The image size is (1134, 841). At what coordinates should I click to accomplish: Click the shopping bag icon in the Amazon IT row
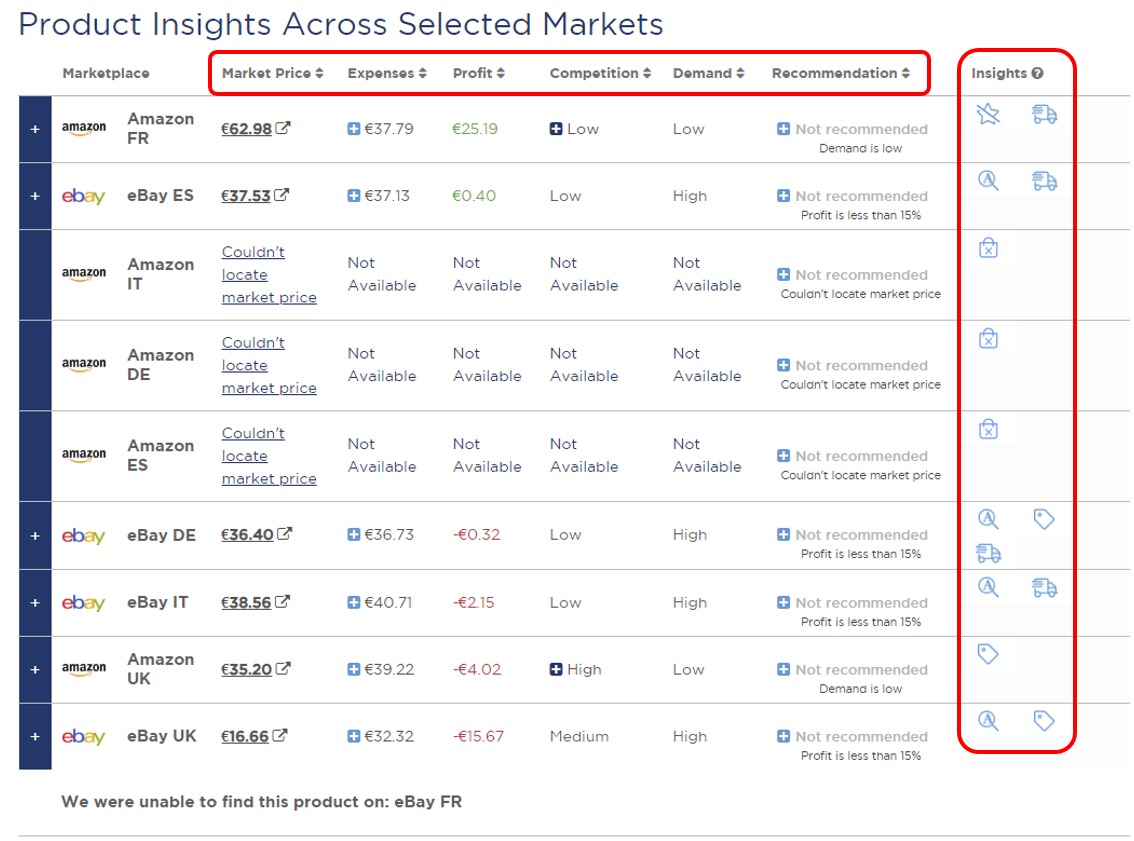(987, 249)
